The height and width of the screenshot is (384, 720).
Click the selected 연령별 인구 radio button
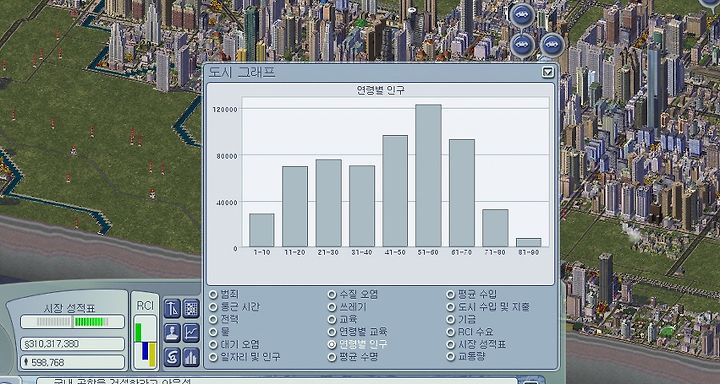point(332,344)
